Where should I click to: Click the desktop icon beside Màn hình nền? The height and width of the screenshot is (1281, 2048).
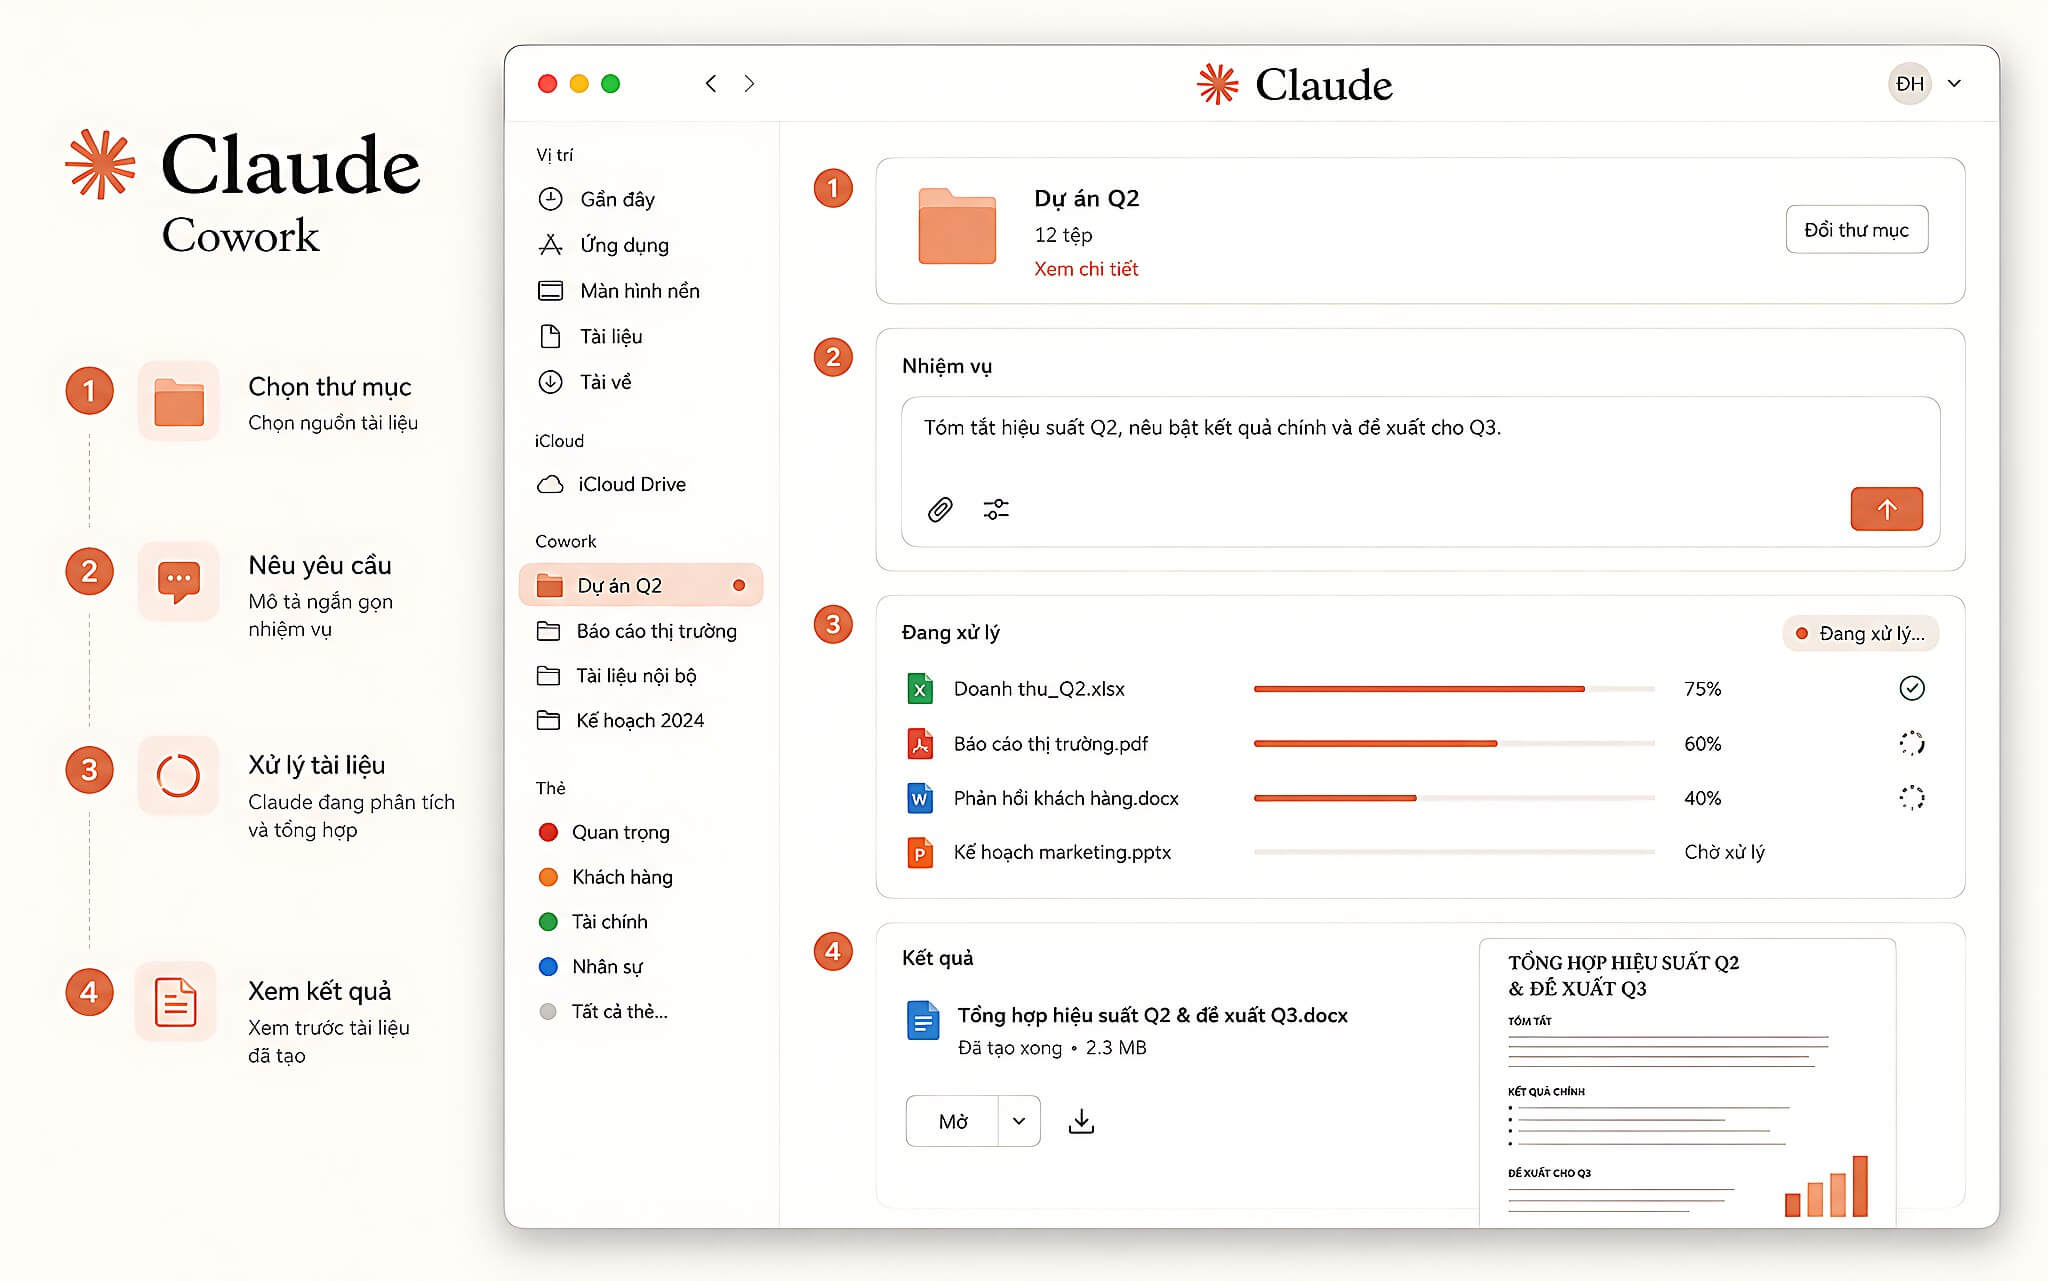tap(550, 291)
